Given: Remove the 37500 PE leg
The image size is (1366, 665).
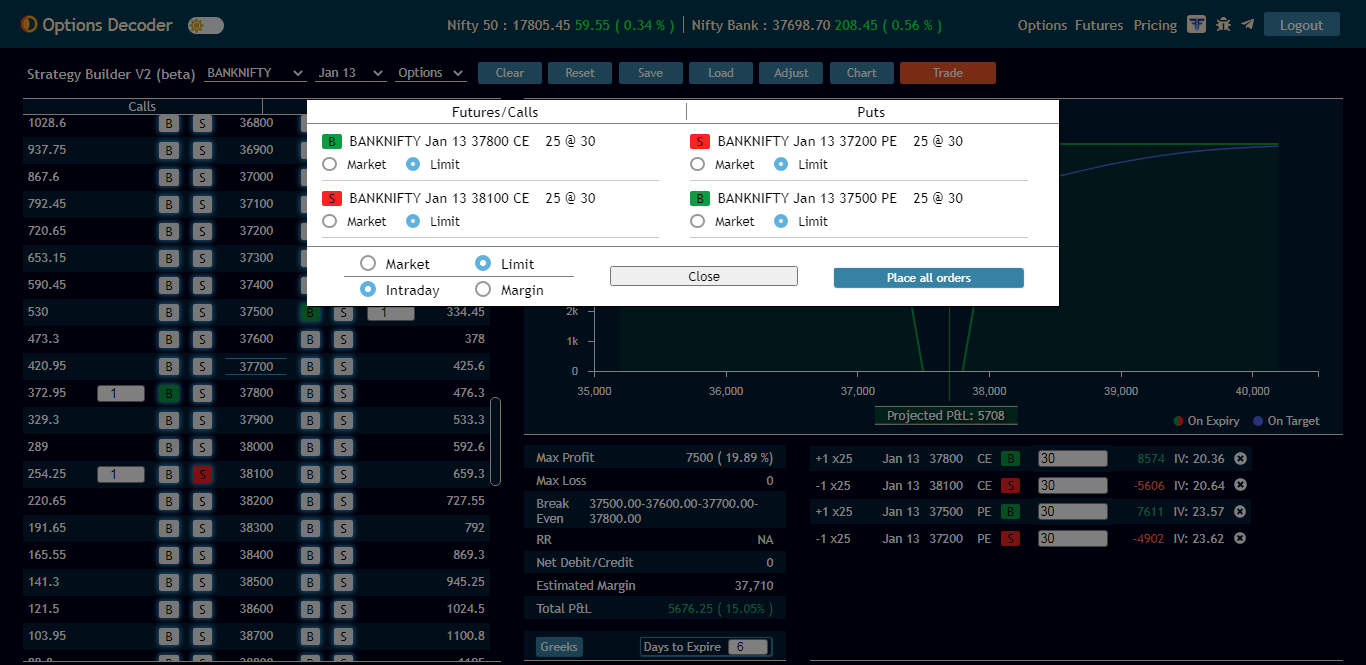Looking at the screenshot, I should (1240, 512).
